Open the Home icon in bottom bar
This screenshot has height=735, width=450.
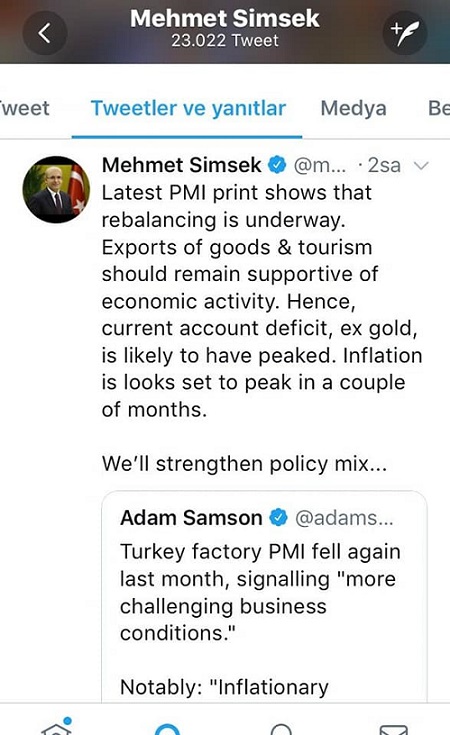point(56,726)
